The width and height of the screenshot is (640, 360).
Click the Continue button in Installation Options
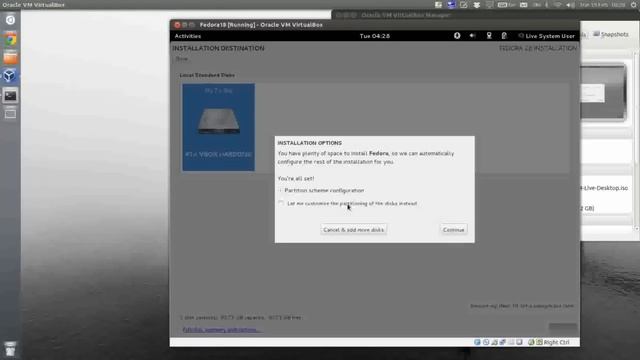(x=453, y=230)
